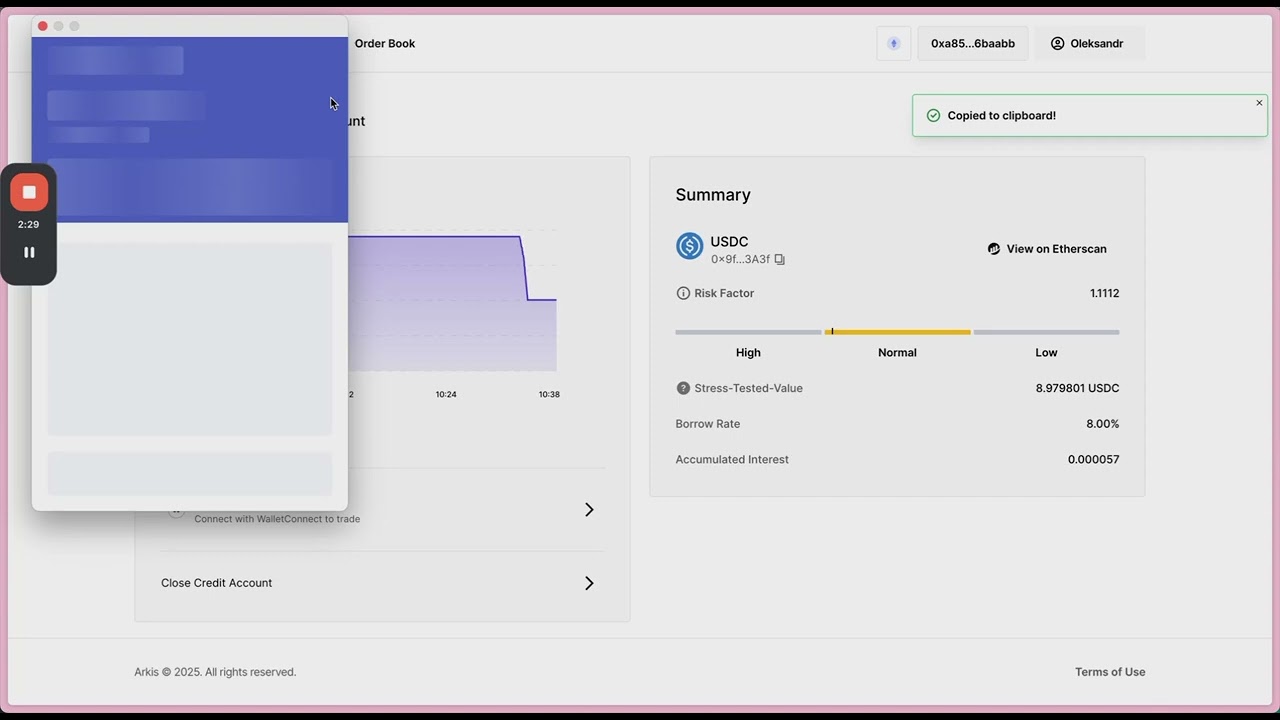Click the 10:38 chart axis label
The height and width of the screenshot is (720, 1280).
coord(549,394)
